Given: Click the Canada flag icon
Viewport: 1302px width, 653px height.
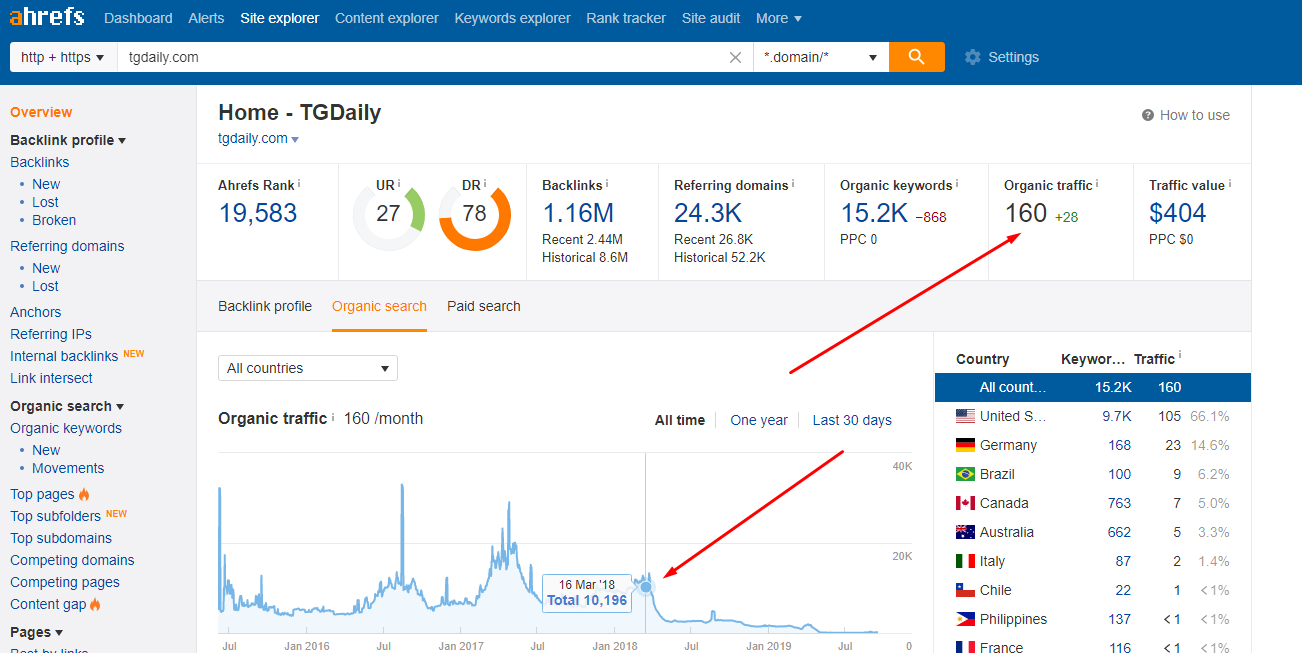Looking at the screenshot, I should (965, 503).
